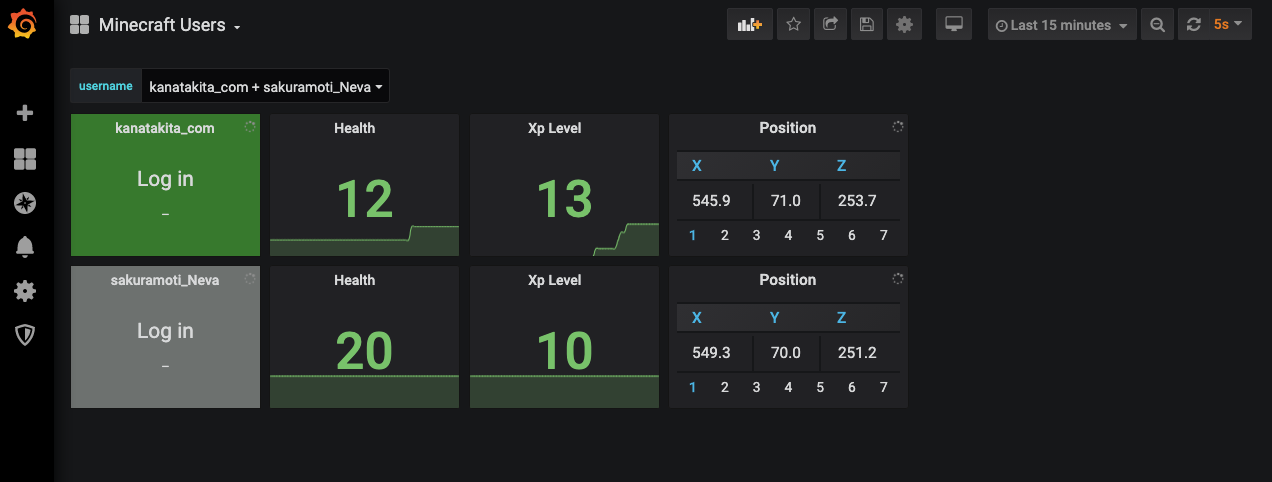Open the 5s refresh interval dropdown
This screenshot has width=1272, height=482.
tap(1228, 25)
